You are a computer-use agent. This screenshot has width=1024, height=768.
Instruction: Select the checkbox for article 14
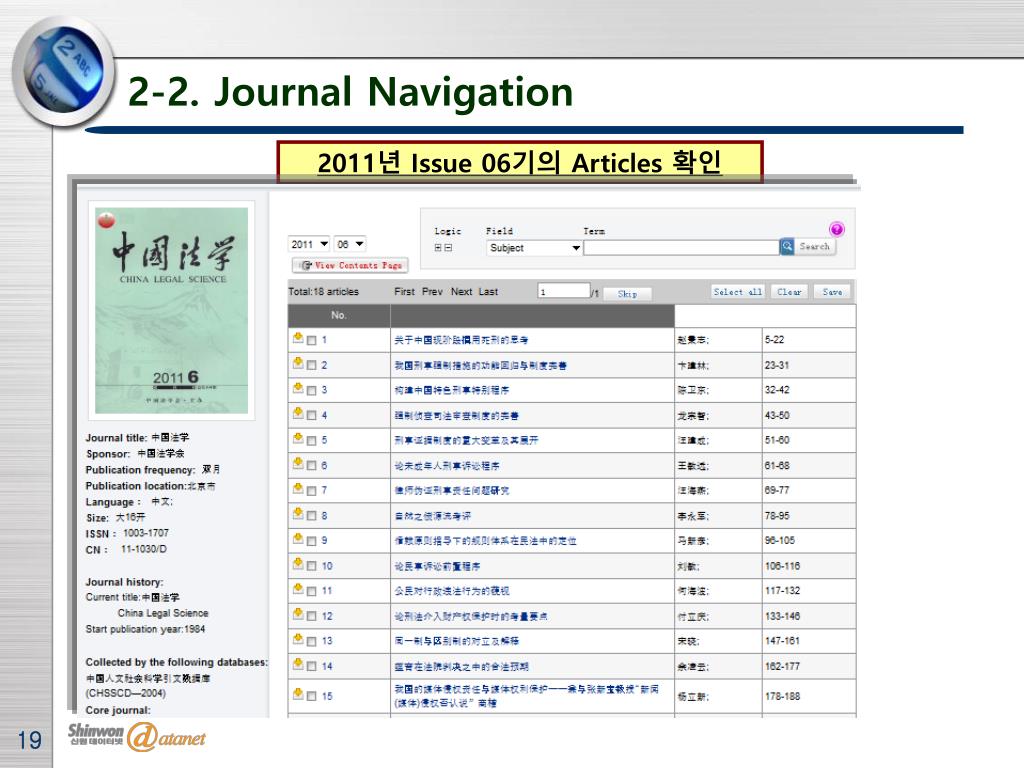[311, 667]
